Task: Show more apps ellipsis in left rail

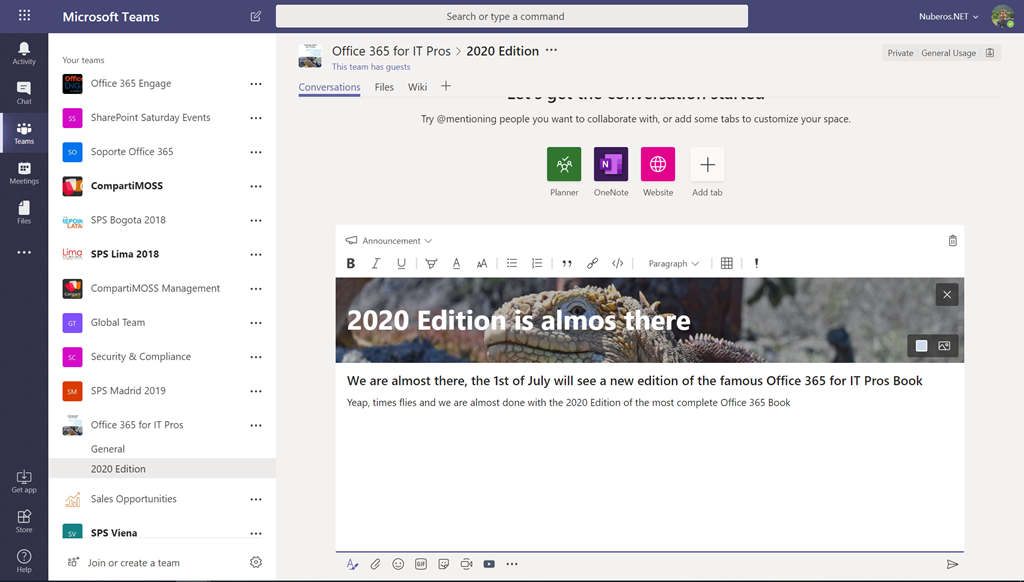Action: point(24,252)
